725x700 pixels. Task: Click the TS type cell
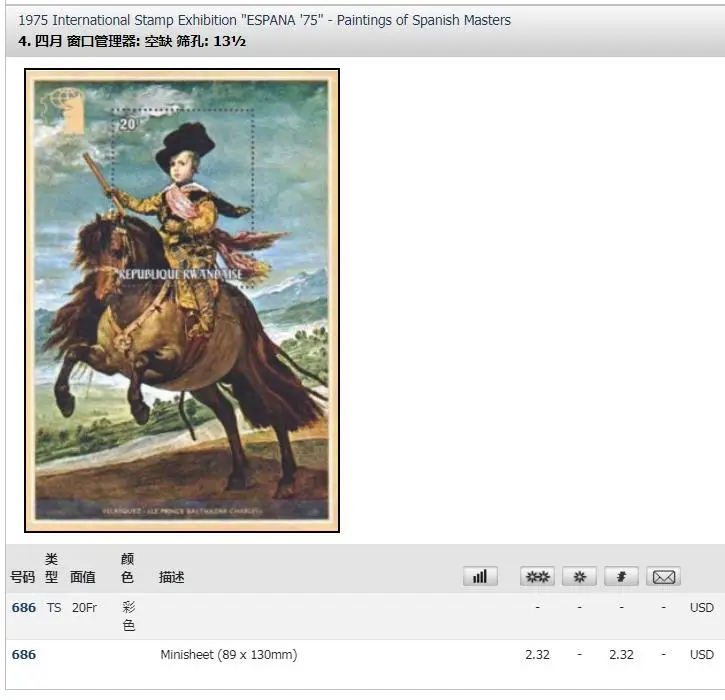click(x=54, y=607)
